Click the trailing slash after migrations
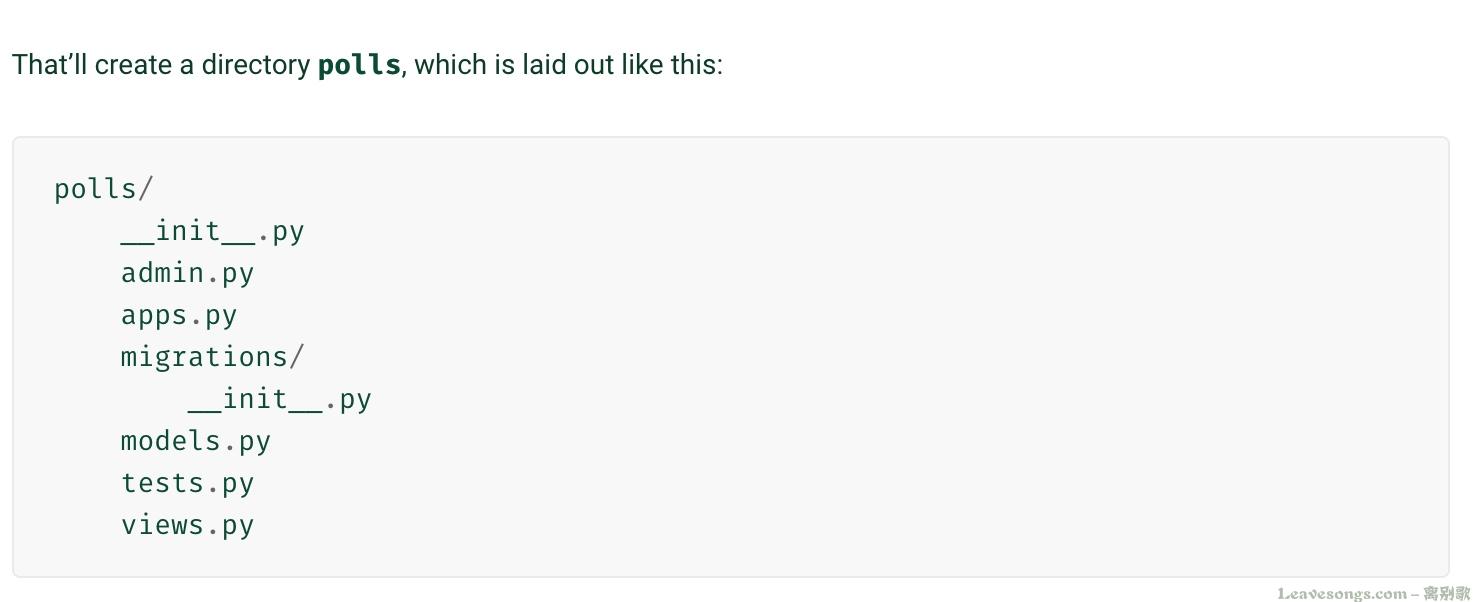Viewport: 1474px width, 602px height. click(x=296, y=357)
